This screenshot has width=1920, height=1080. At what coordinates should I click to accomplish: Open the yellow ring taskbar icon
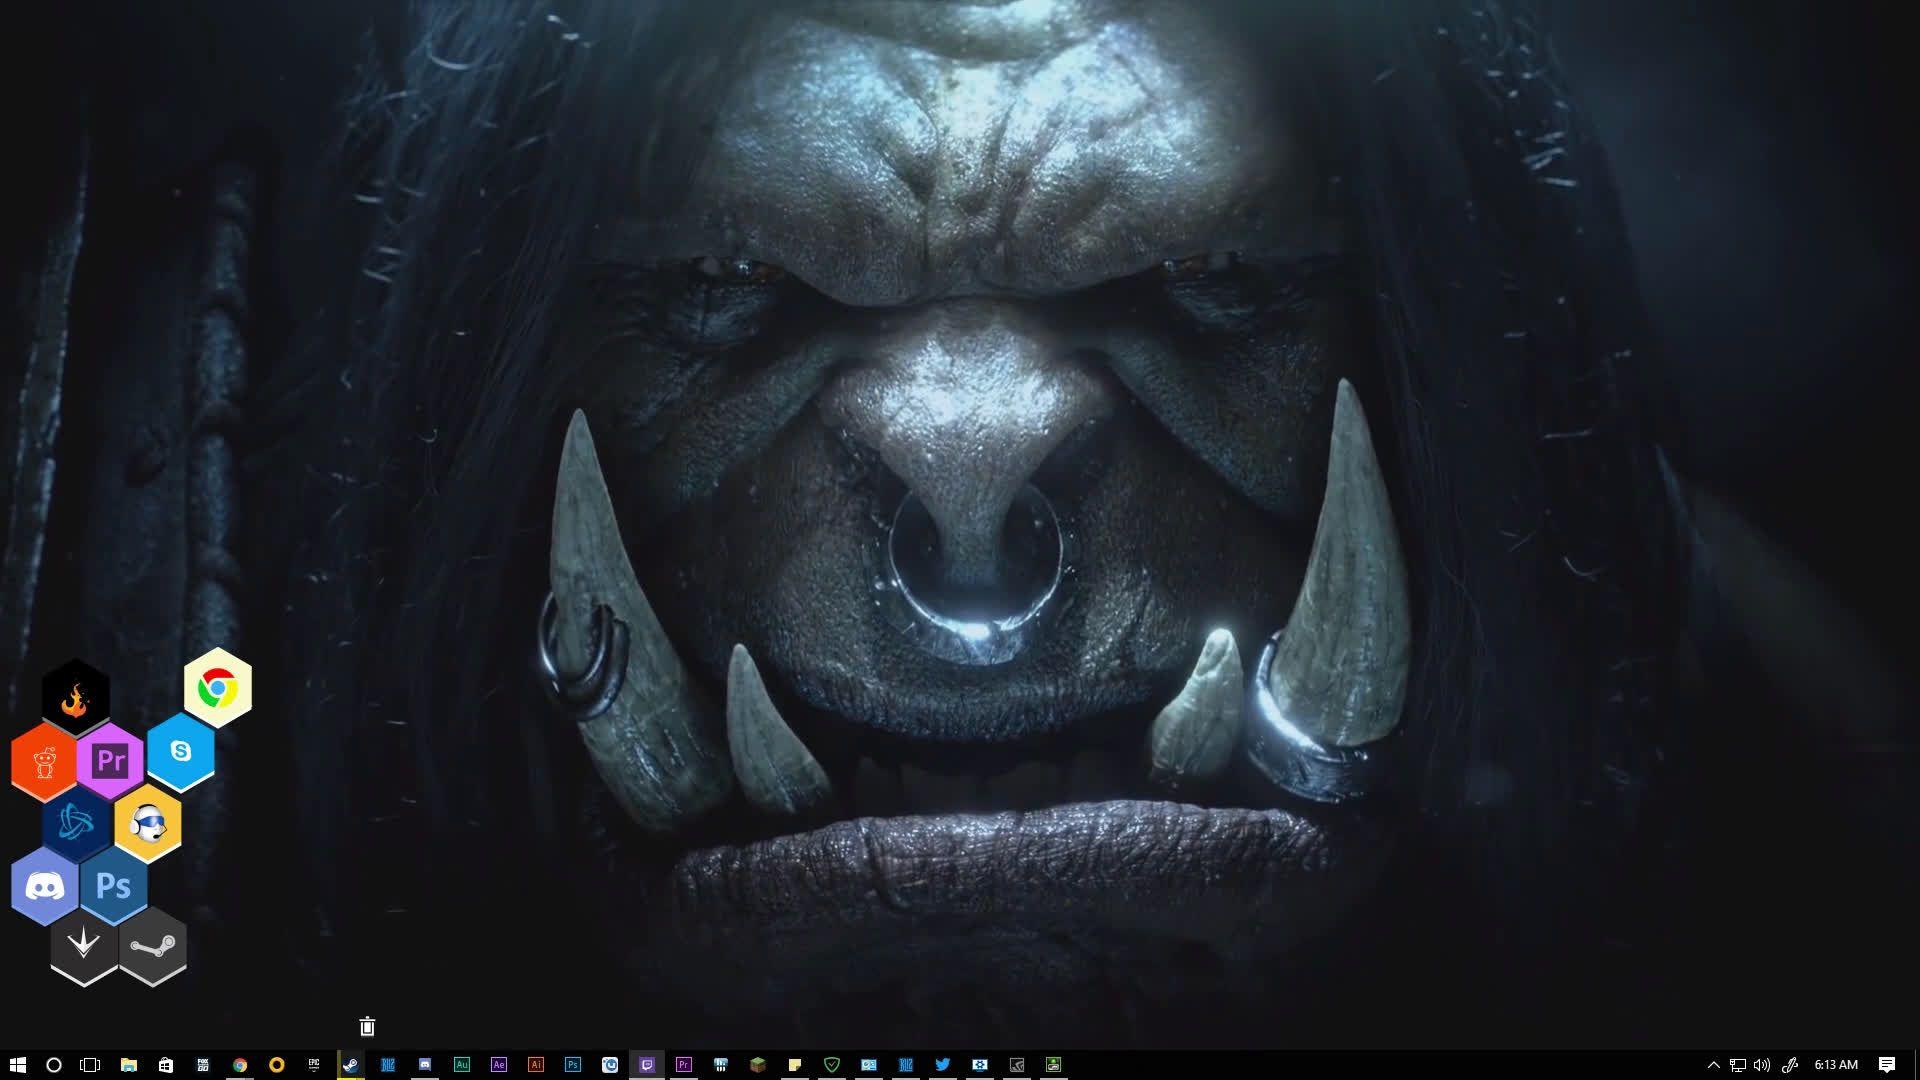[x=277, y=1065]
